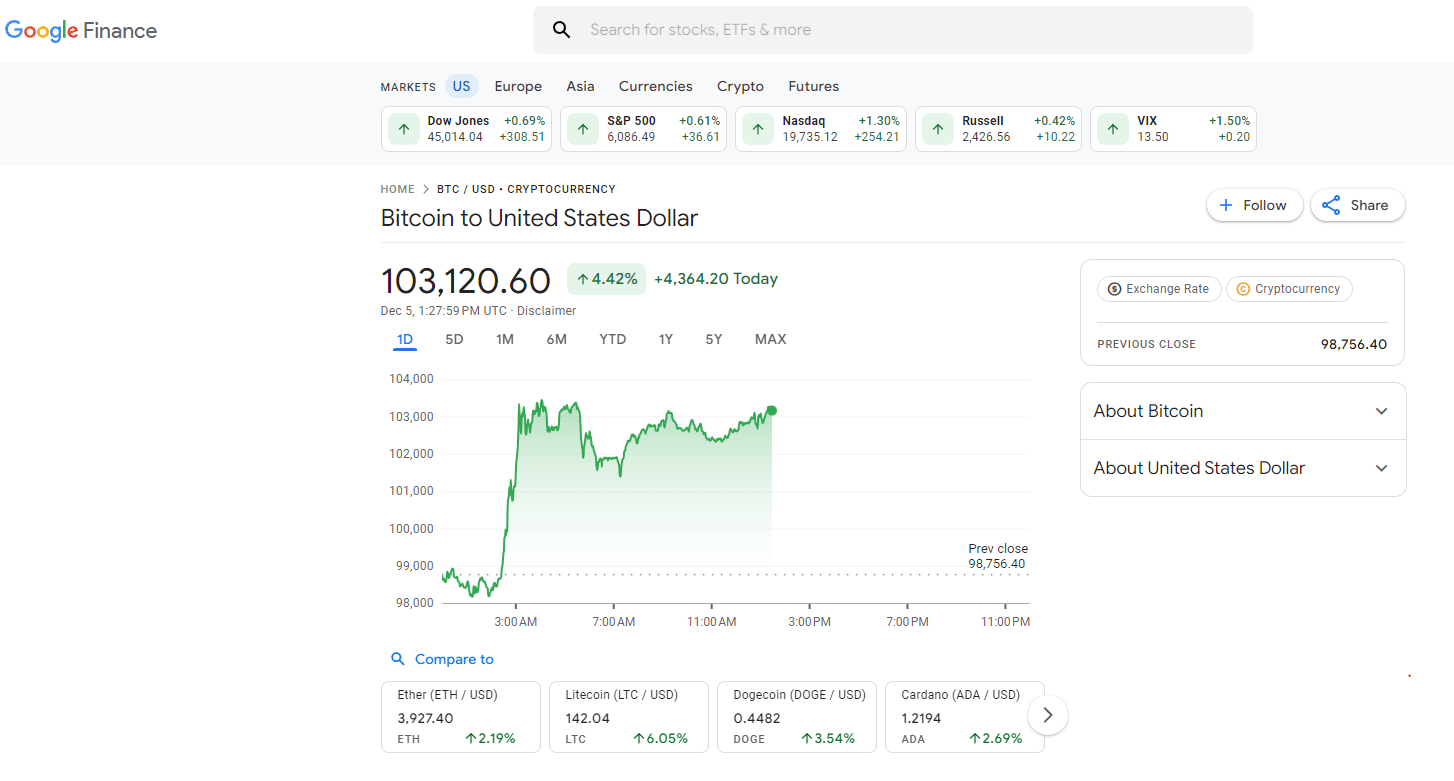Switch to the Europe markets tab
The width and height of the screenshot is (1454, 781).
point(518,86)
